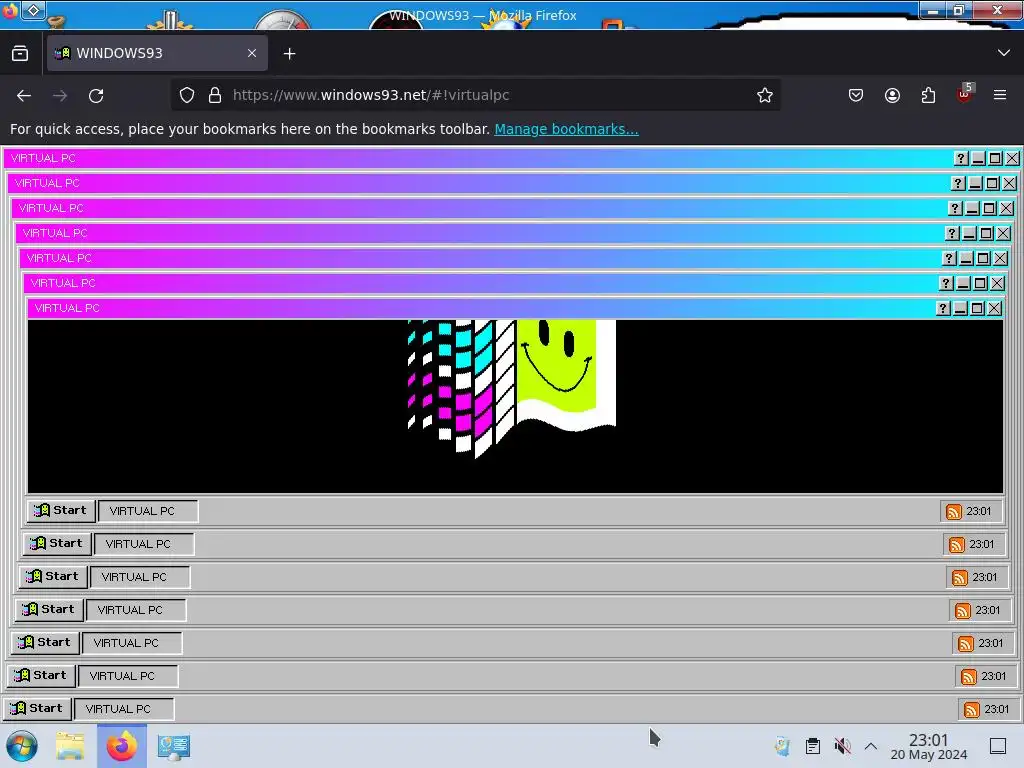The image size is (1024, 768).
Task: Open Start menu of outermost Windows93 desktop
Action: point(37,709)
